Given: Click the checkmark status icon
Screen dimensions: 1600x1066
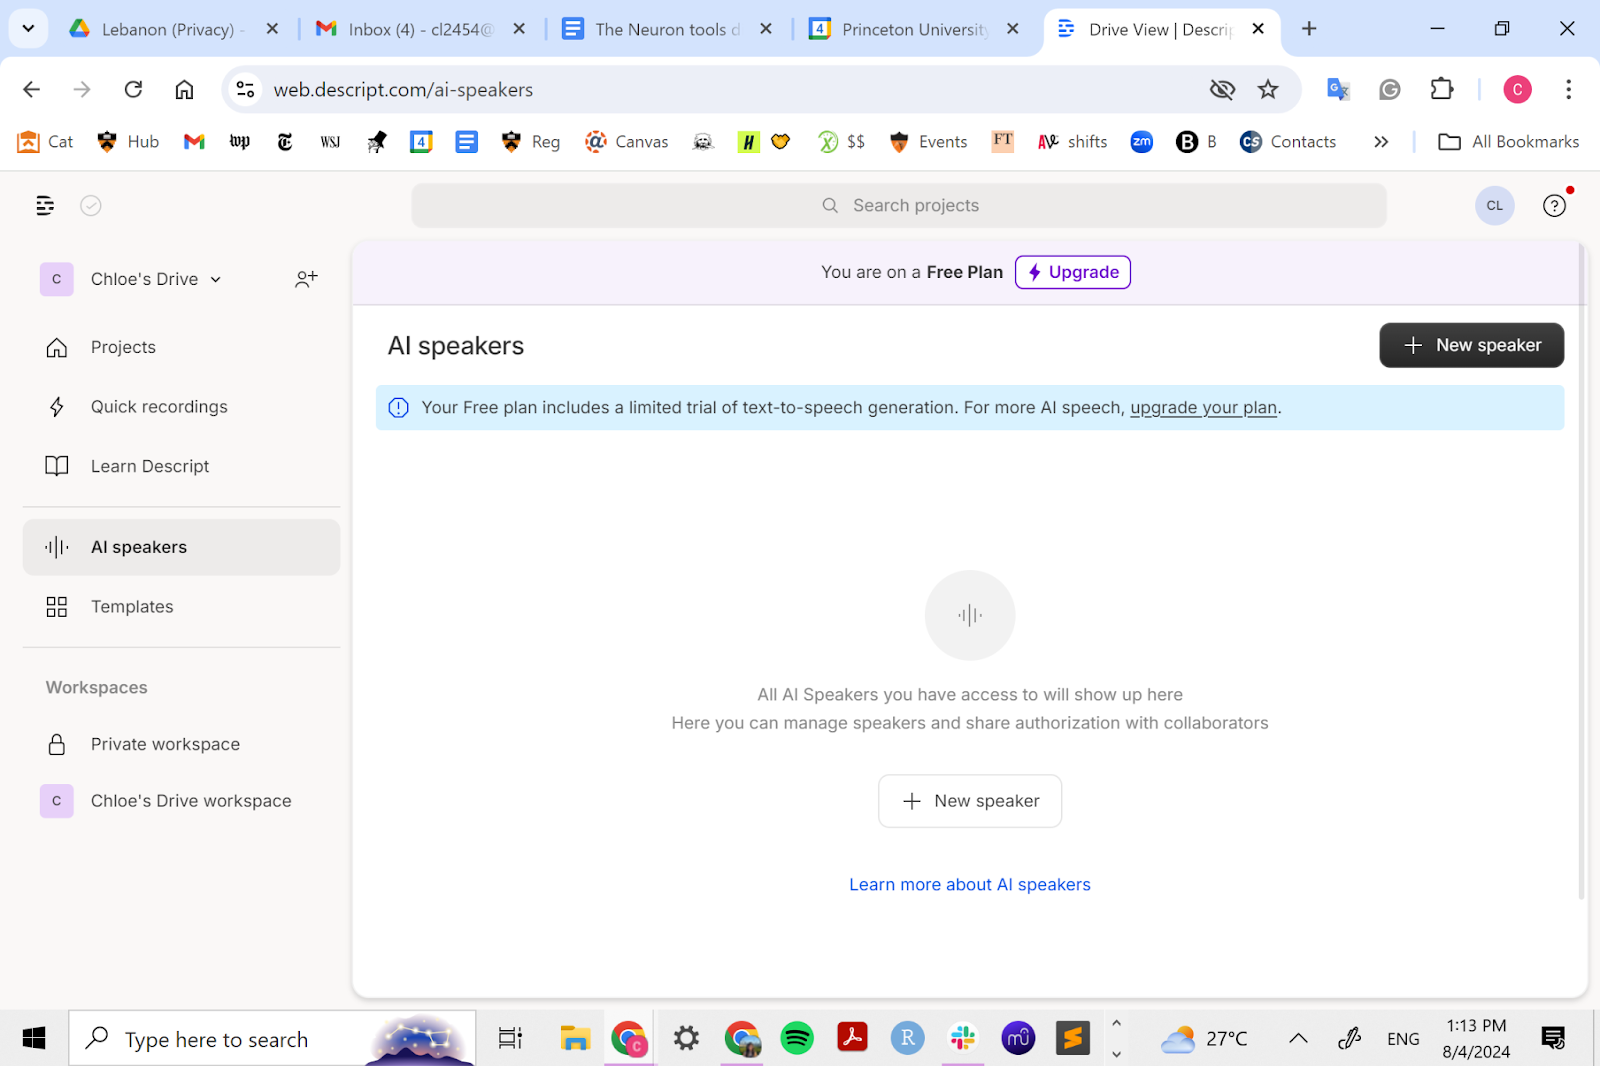Looking at the screenshot, I should click(91, 205).
